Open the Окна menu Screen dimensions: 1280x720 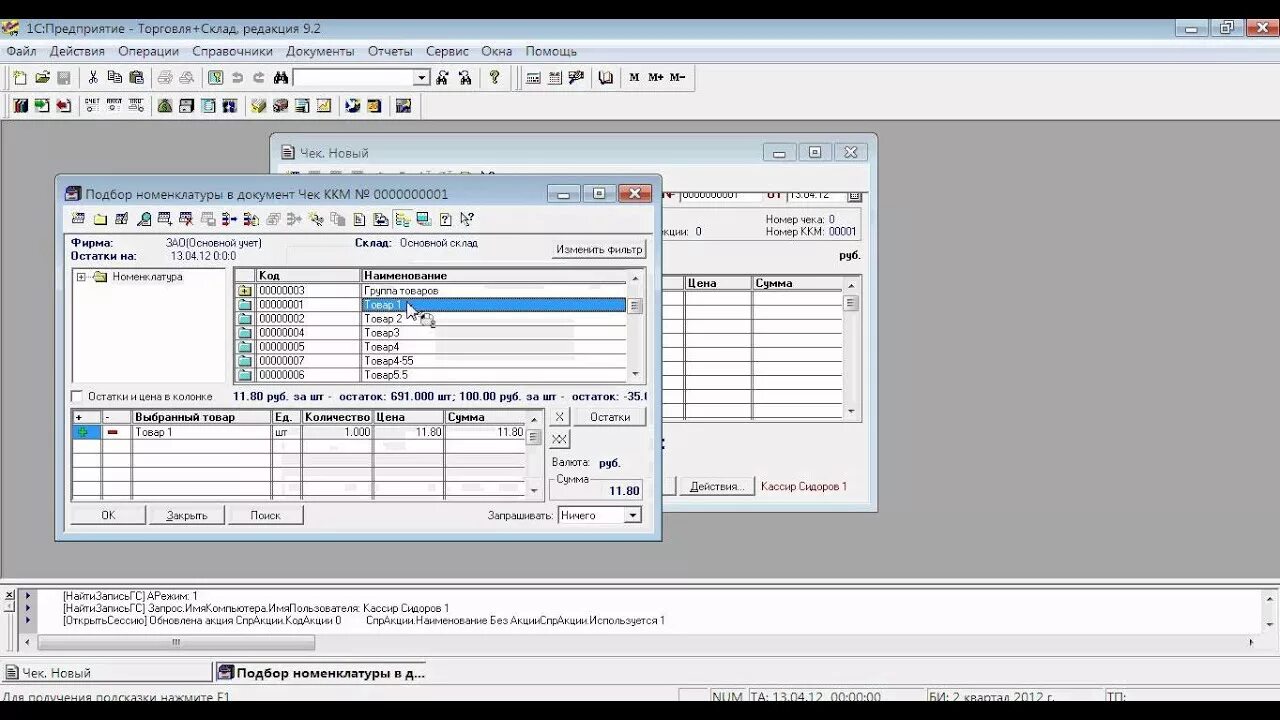(x=497, y=51)
